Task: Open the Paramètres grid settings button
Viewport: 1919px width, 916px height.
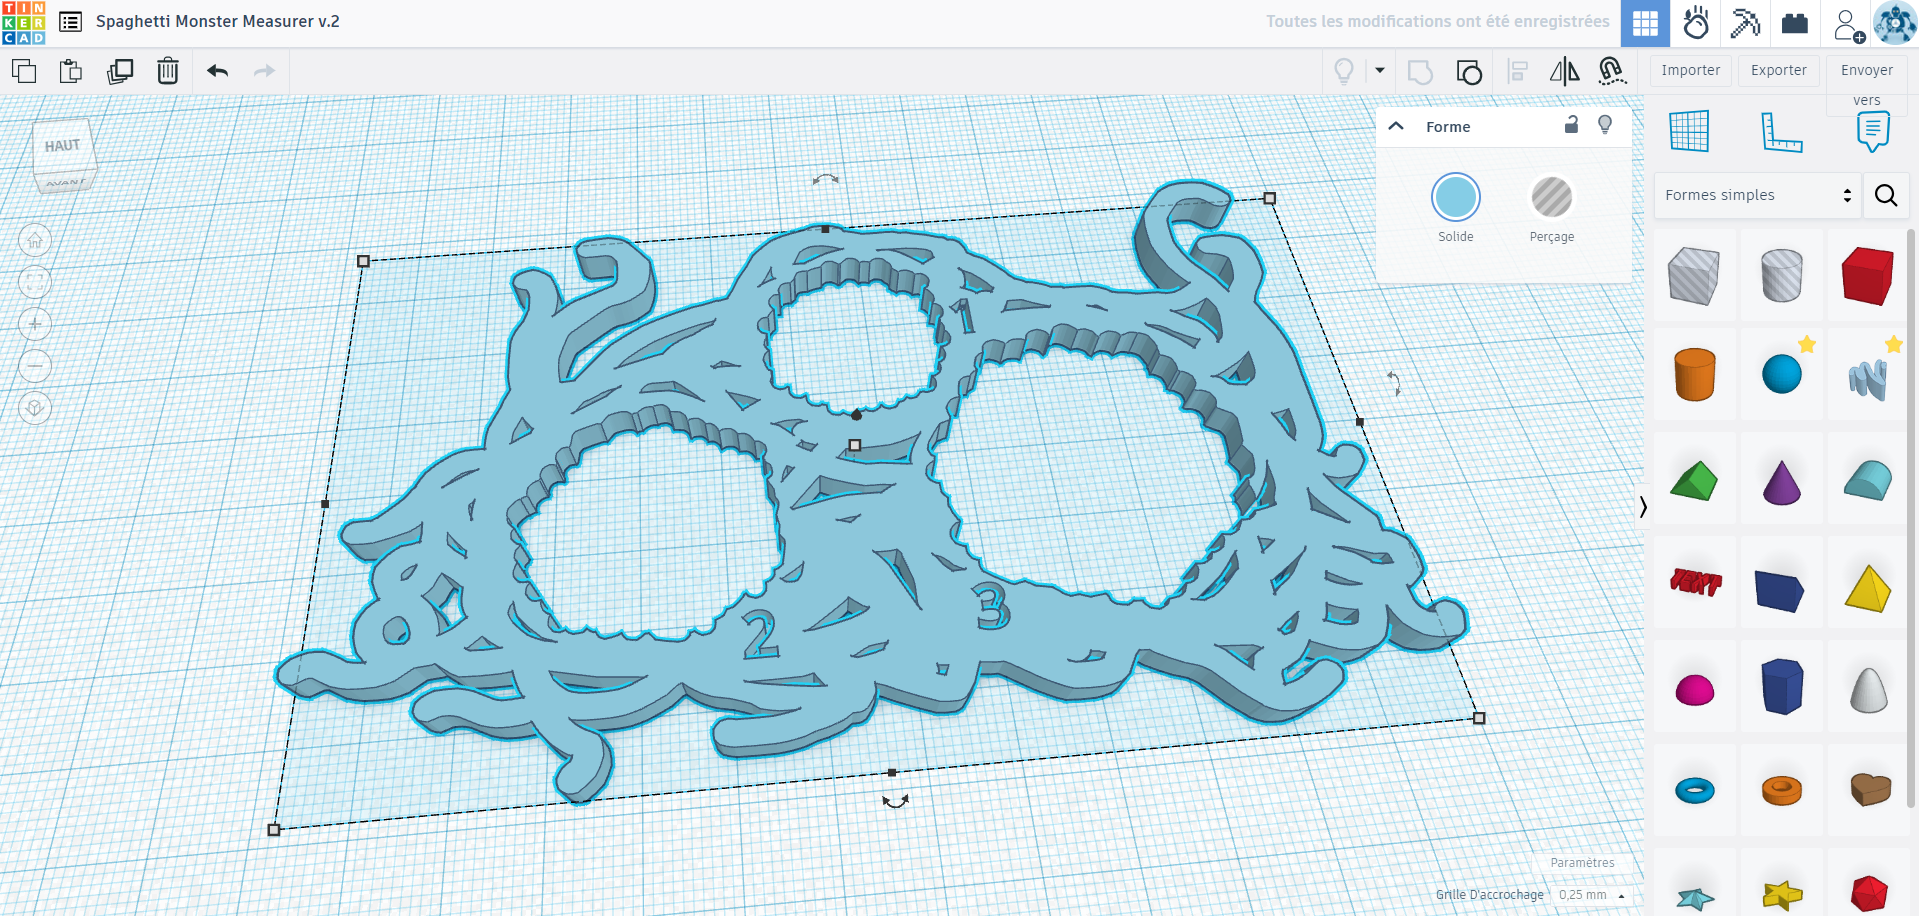Action: point(1582,862)
